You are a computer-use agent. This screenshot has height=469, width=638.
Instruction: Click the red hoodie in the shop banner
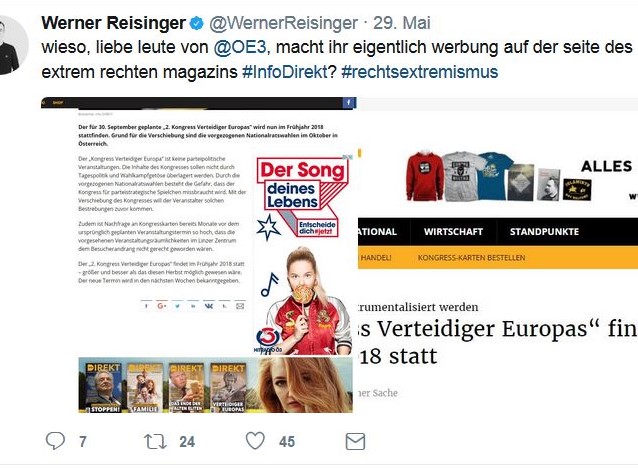click(x=423, y=176)
